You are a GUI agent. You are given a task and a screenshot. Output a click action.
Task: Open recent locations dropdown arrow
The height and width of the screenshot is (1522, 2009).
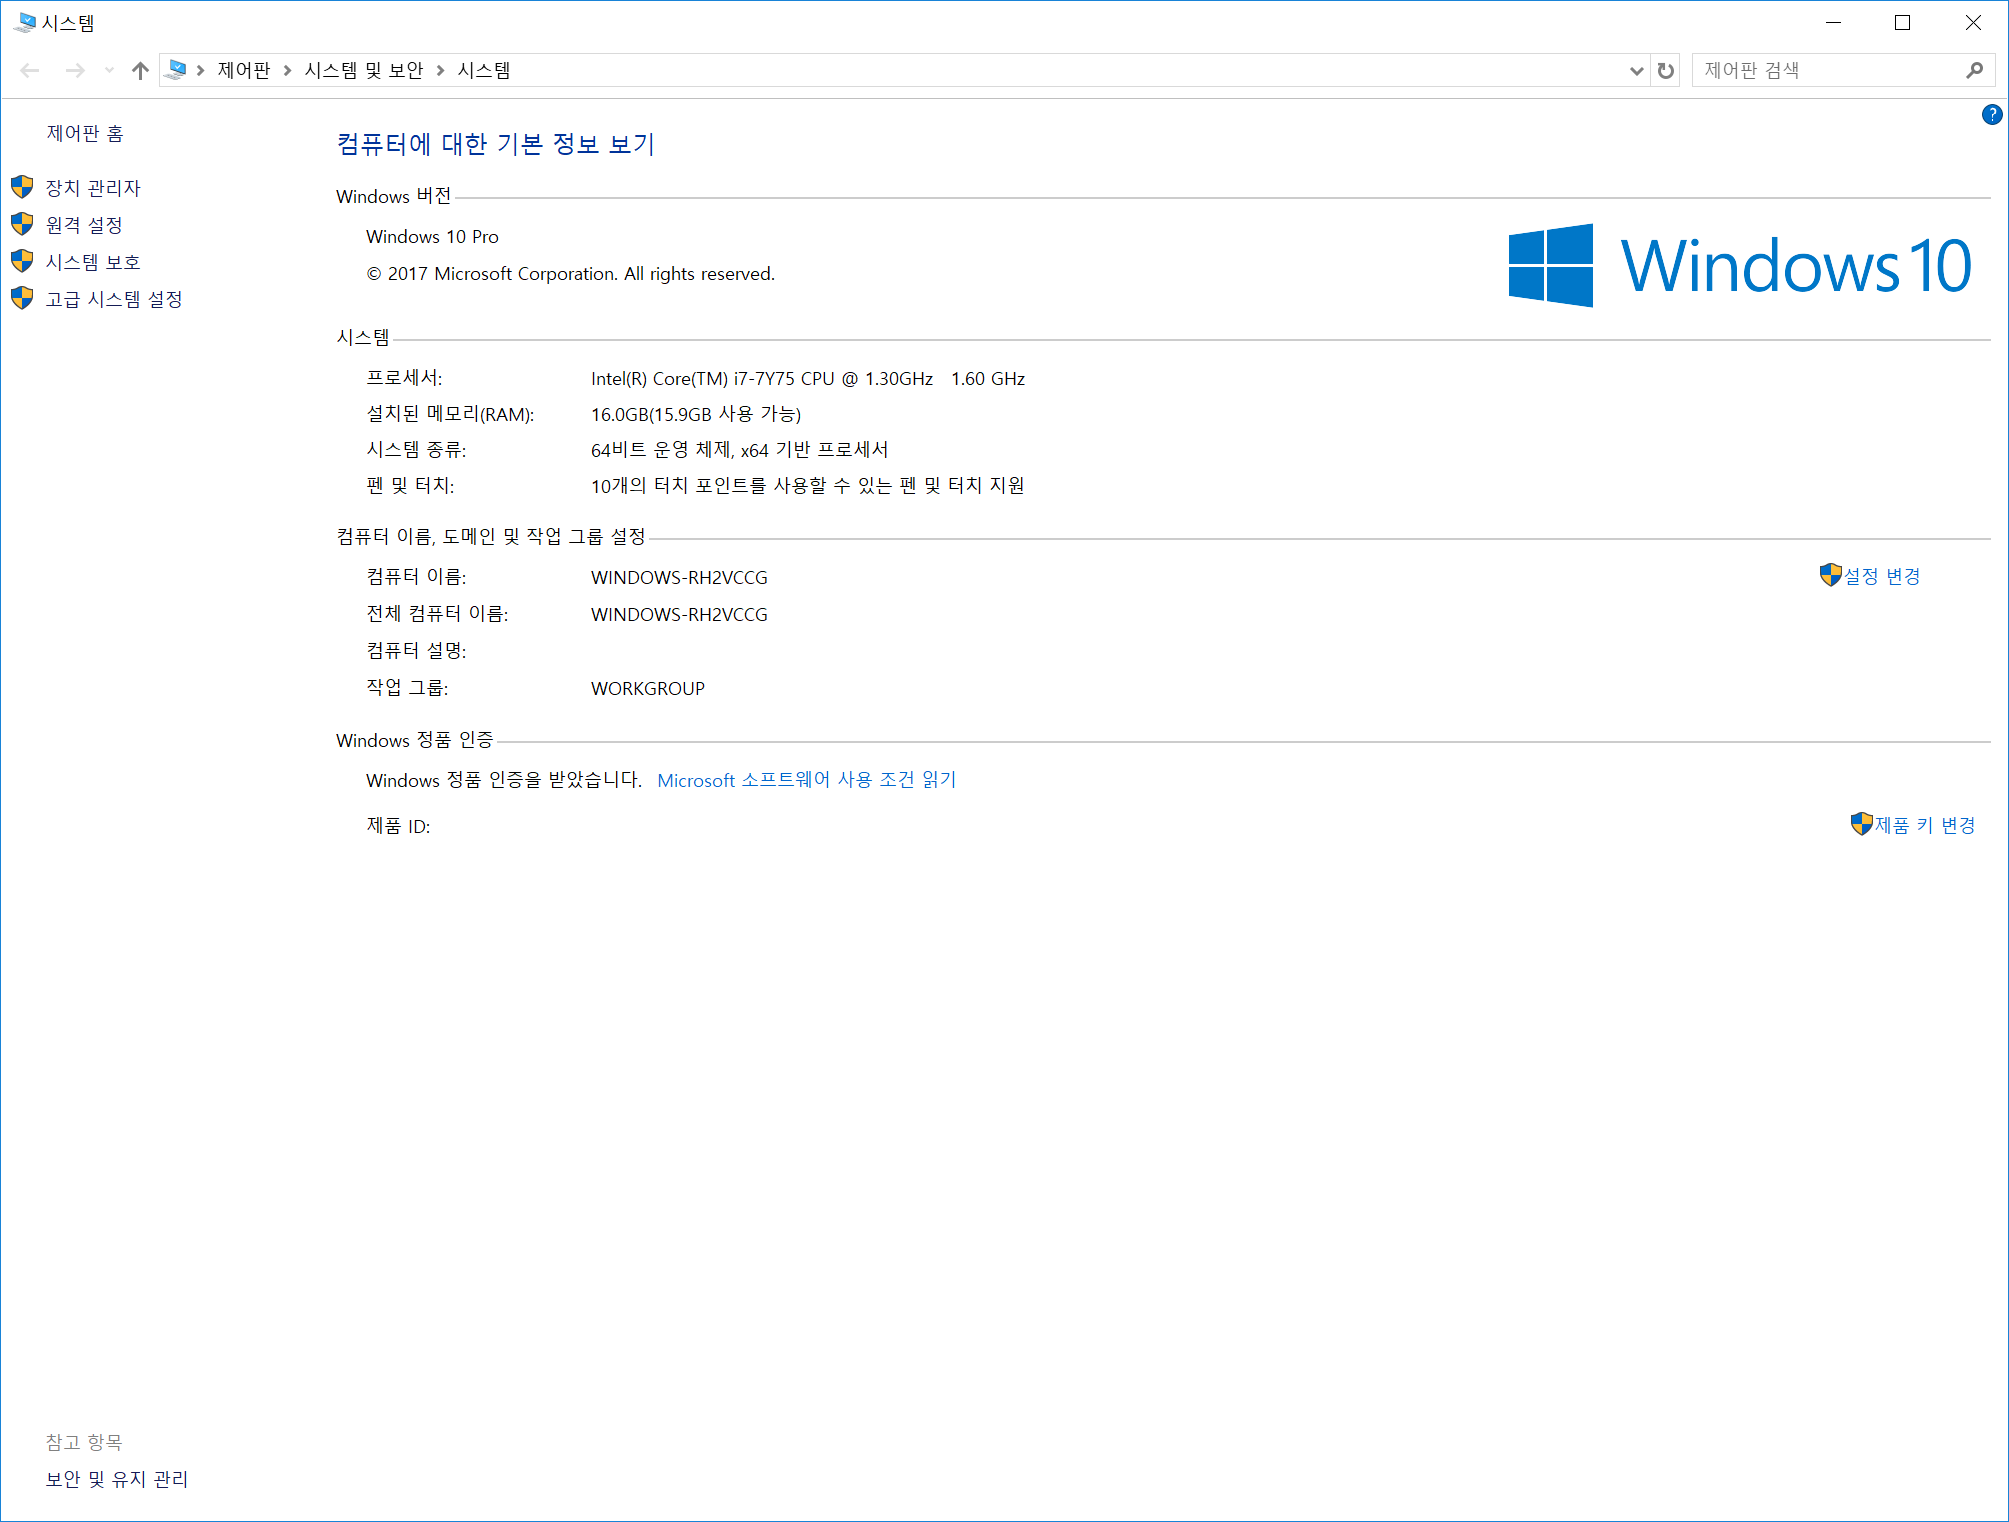pos(109,70)
